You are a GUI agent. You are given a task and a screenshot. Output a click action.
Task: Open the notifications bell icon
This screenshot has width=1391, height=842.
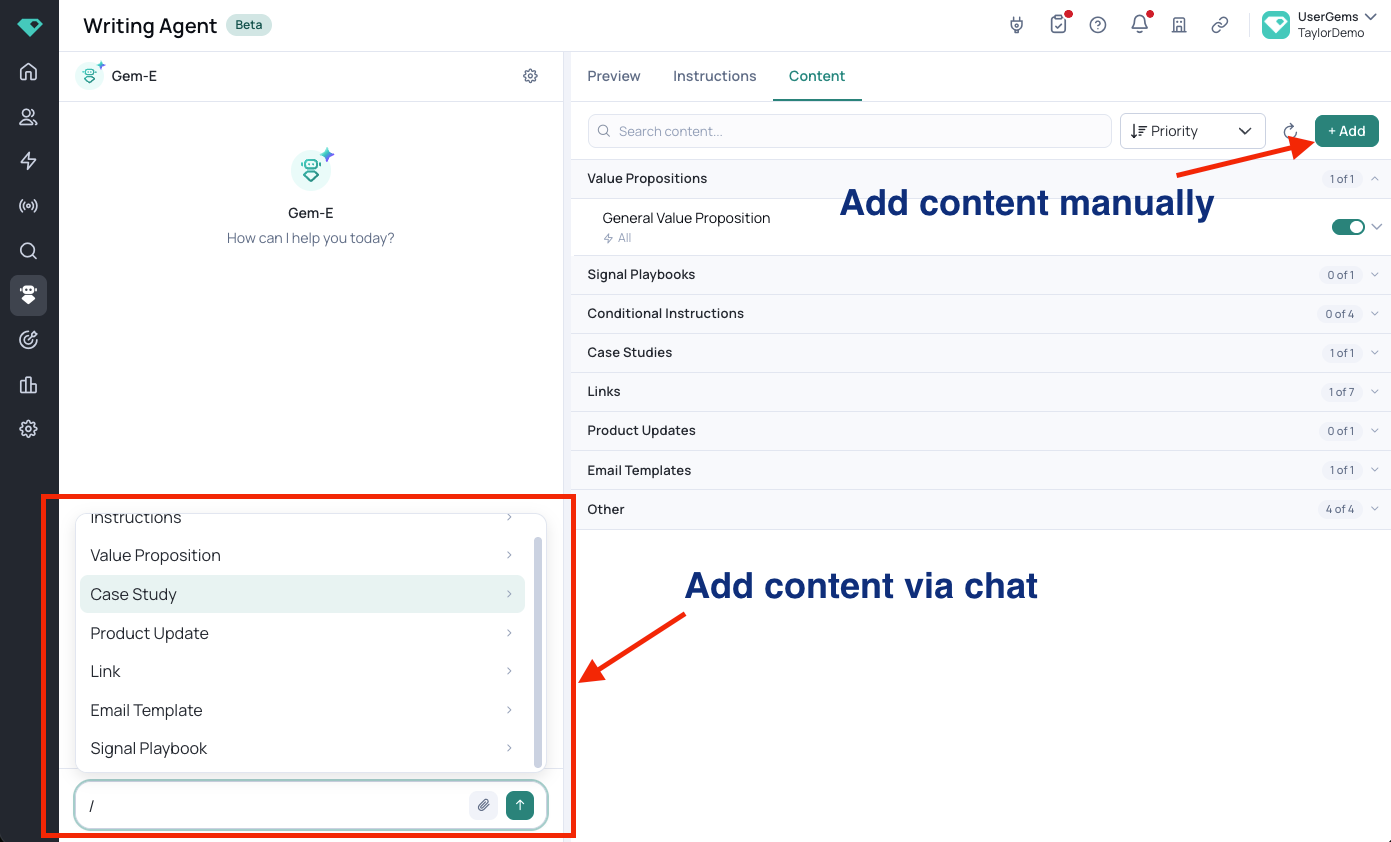click(x=1139, y=25)
